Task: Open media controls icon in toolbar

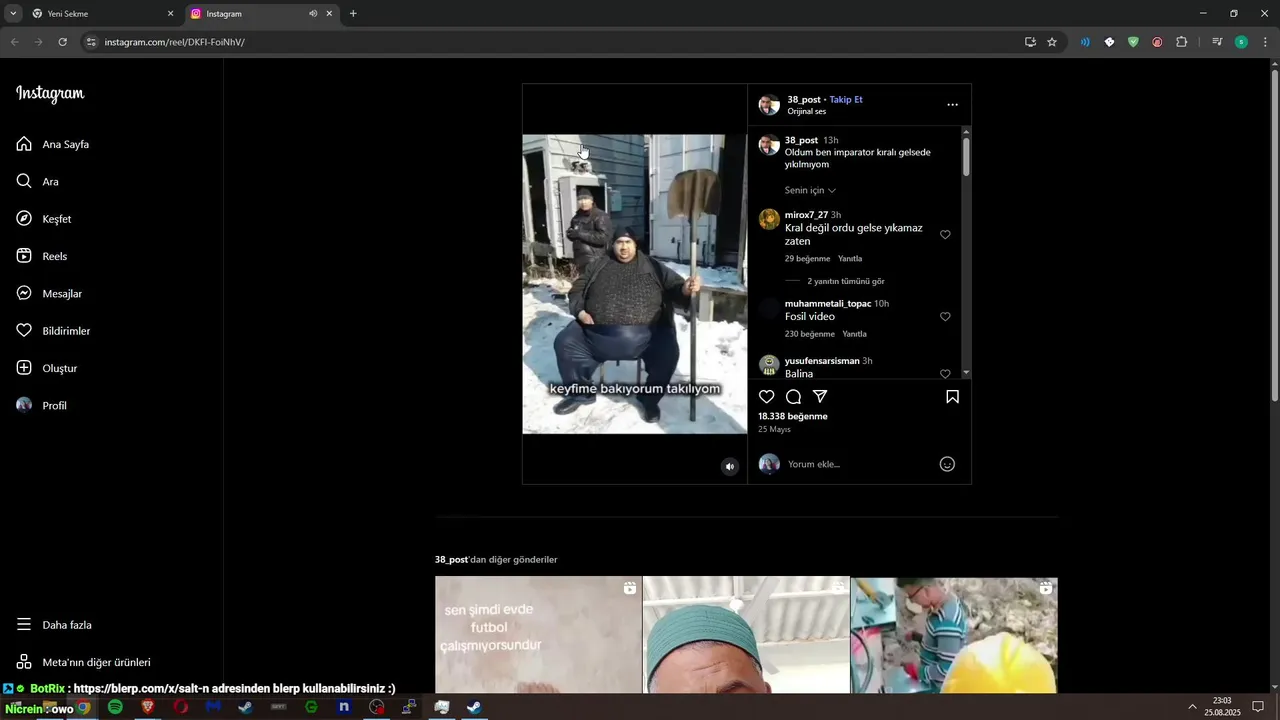Action: (1217, 42)
